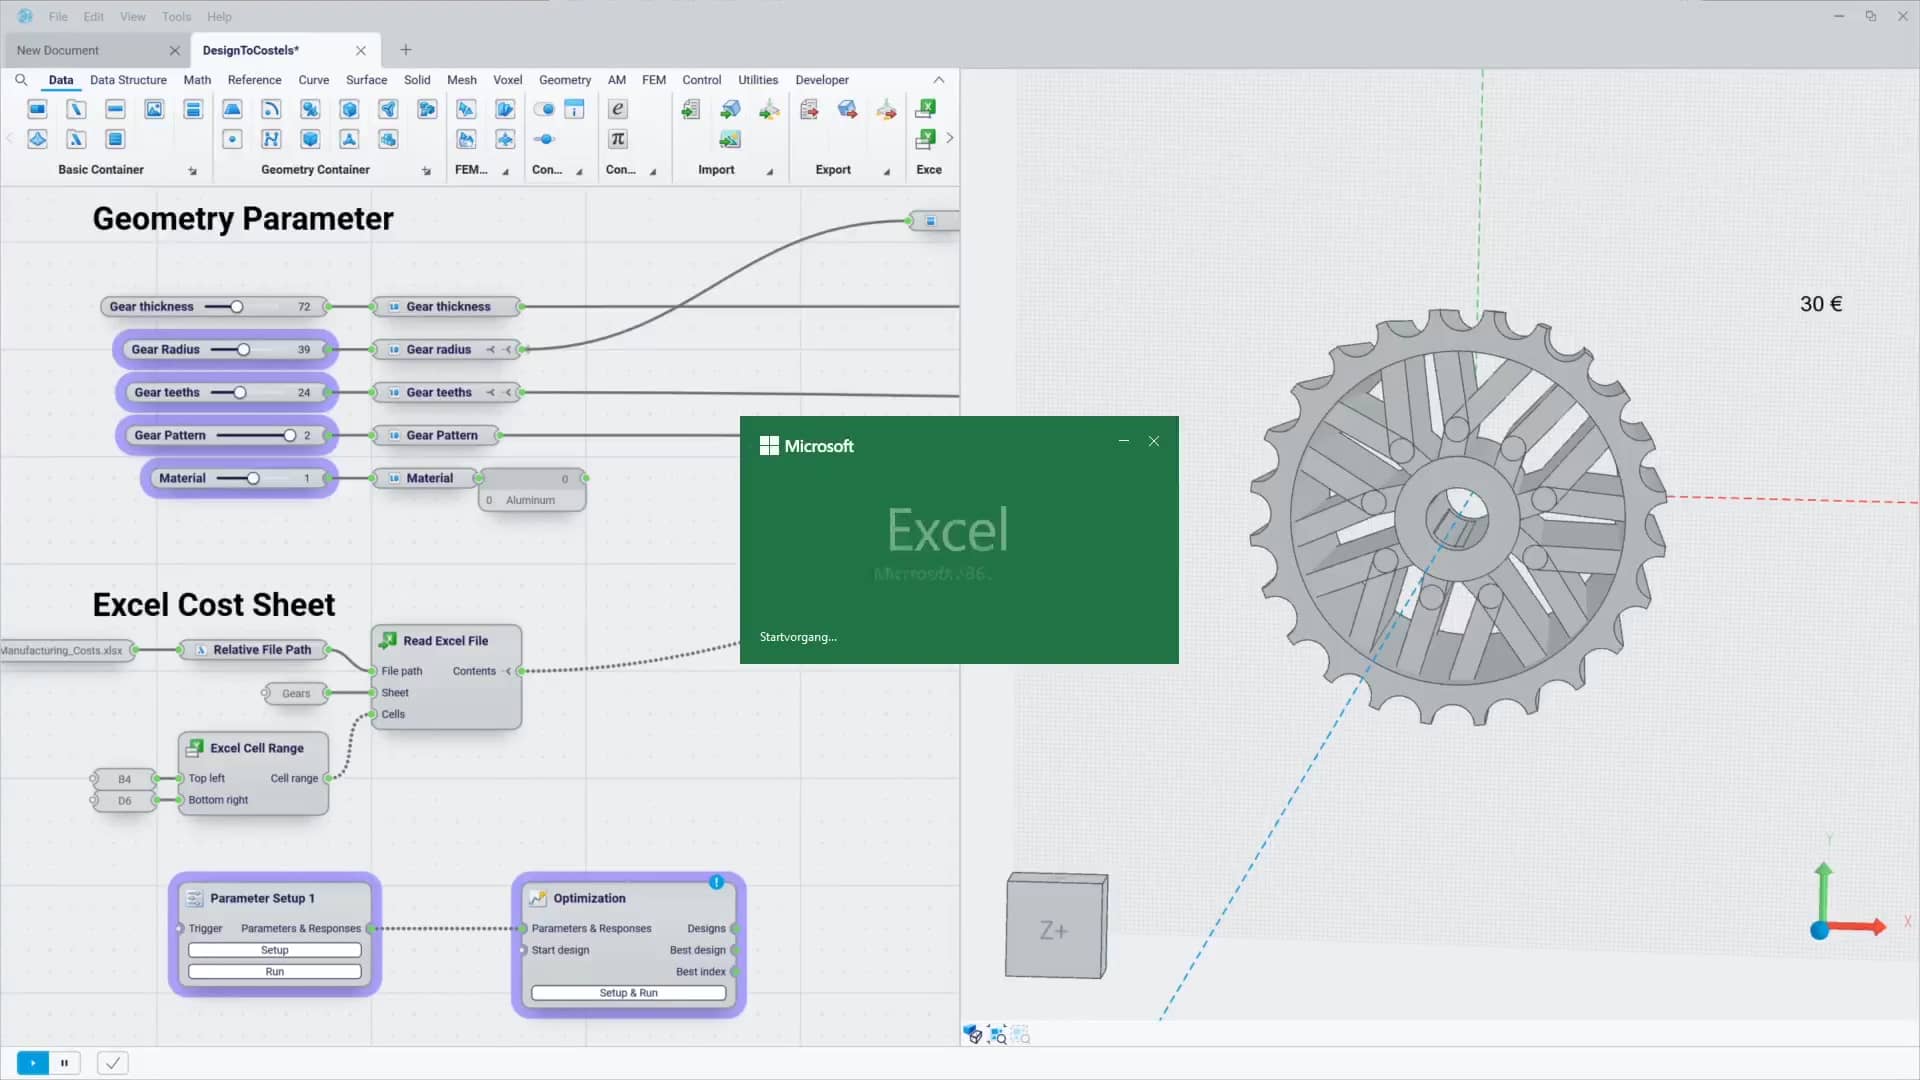Click the 3D view cube settings icon
This screenshot has height=1080, width=1920.
pyautogui.click(x=973, y=1034)
